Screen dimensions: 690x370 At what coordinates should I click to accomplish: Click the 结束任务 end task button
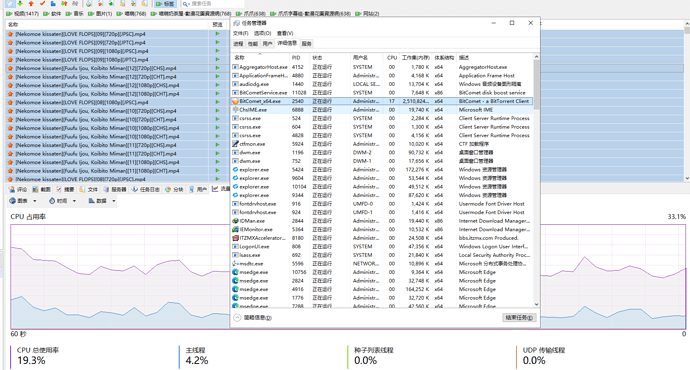tap(519, 317)
